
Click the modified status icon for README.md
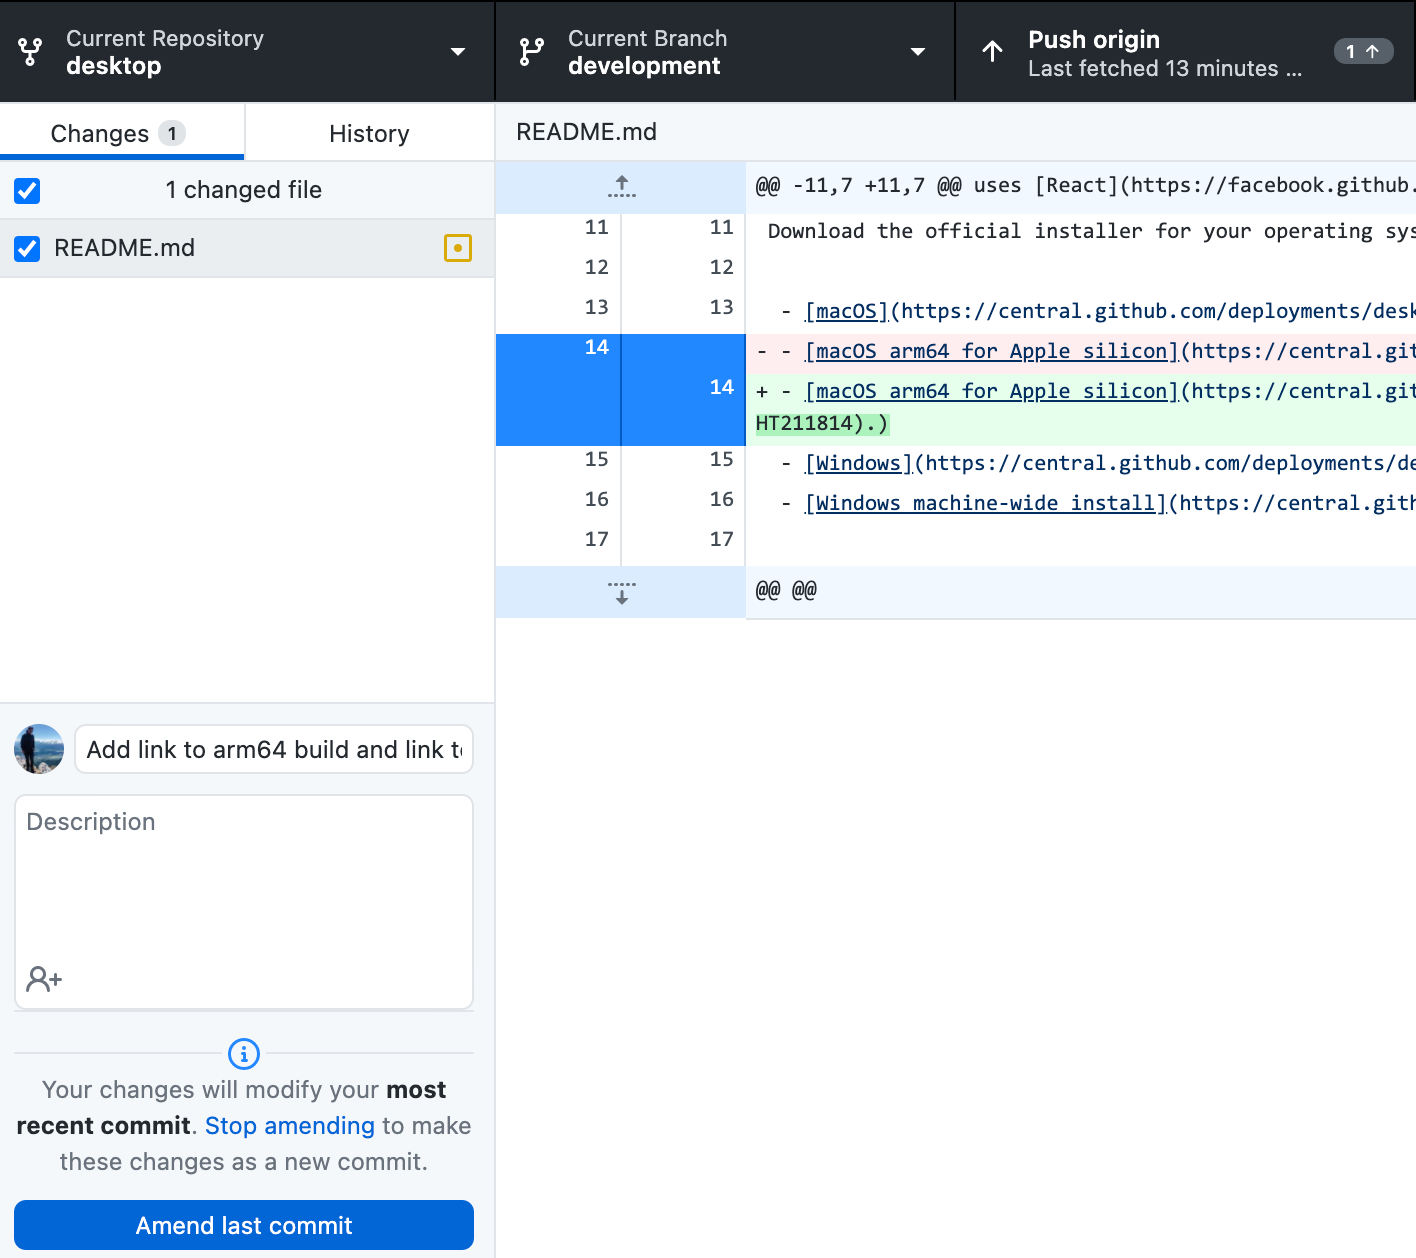tap(458, 248)
